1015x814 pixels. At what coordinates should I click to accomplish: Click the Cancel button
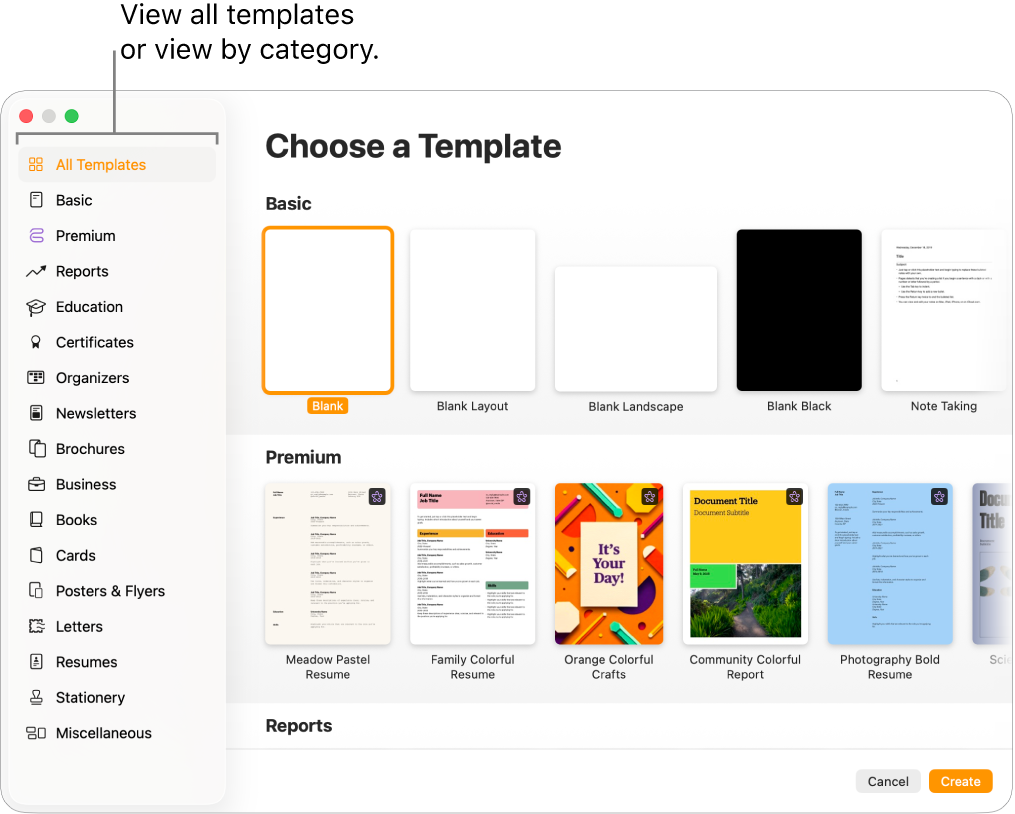pyautogui.click(x=888, y=781)
